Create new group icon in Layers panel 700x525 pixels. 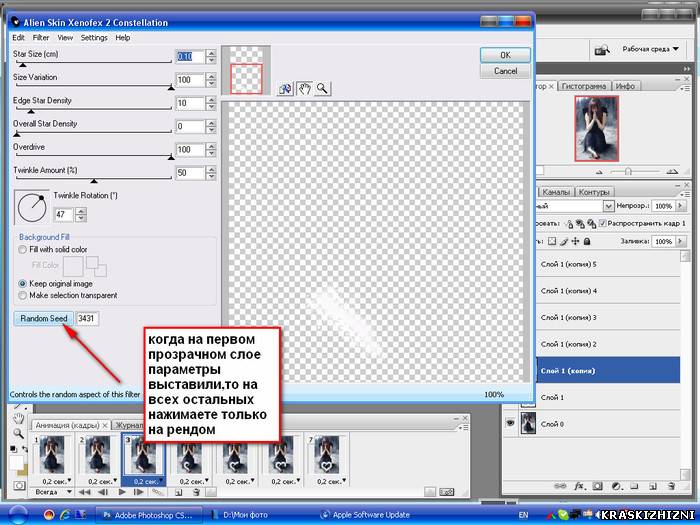[634, 486]
